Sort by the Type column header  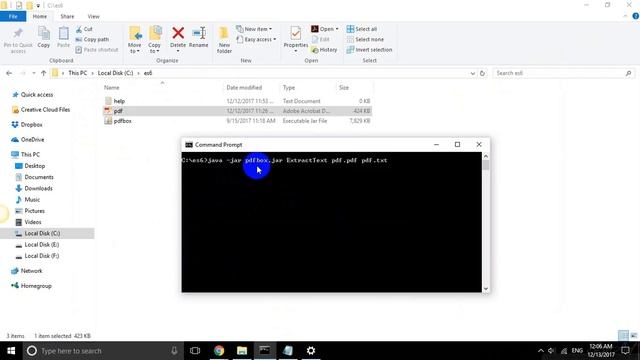(x=289, y=87)
